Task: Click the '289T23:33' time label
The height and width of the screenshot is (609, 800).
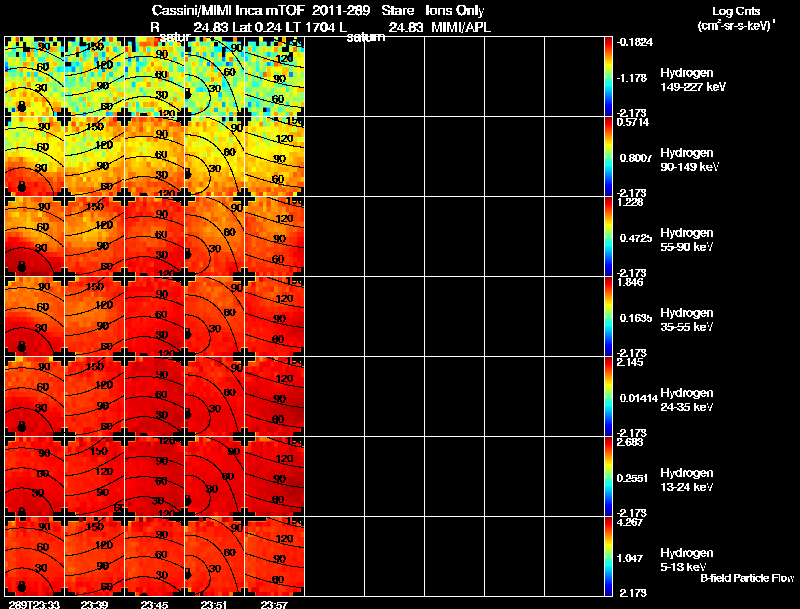Action: pyautogui.click(x=34, y=604)
